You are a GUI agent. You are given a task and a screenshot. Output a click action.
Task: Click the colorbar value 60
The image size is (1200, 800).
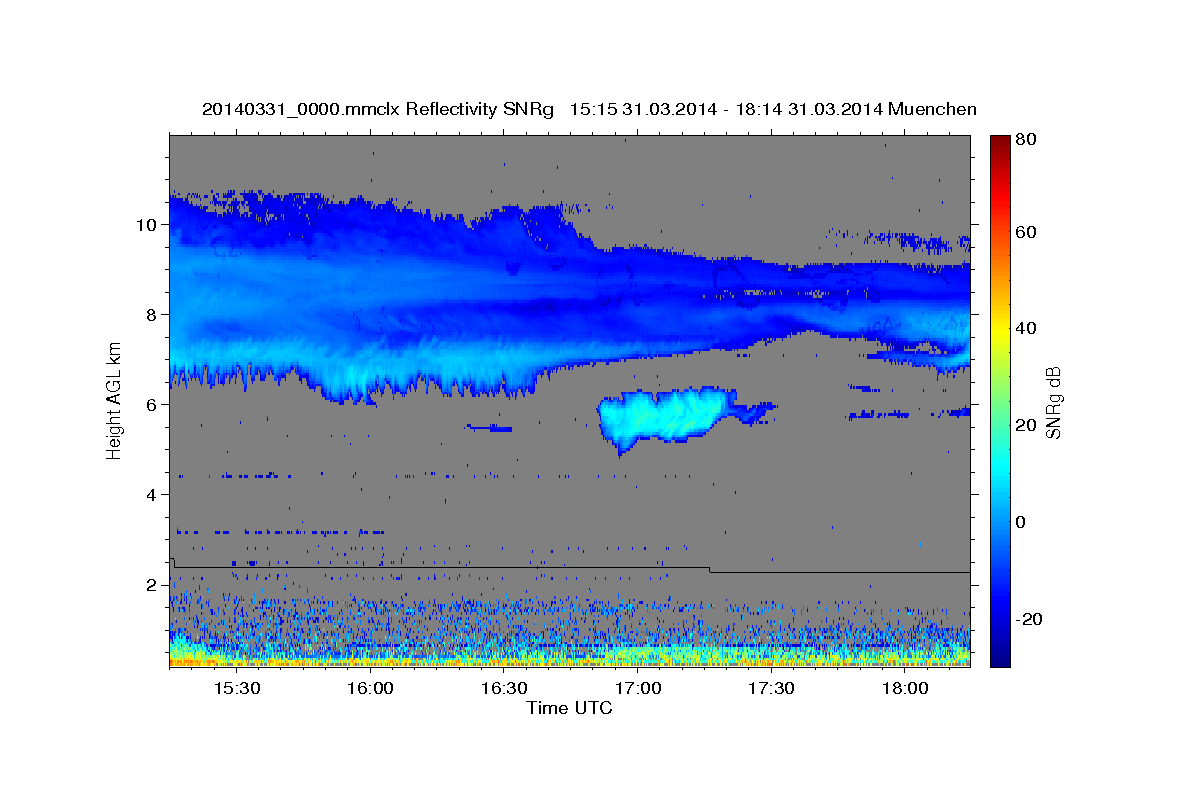point(1026,232)
